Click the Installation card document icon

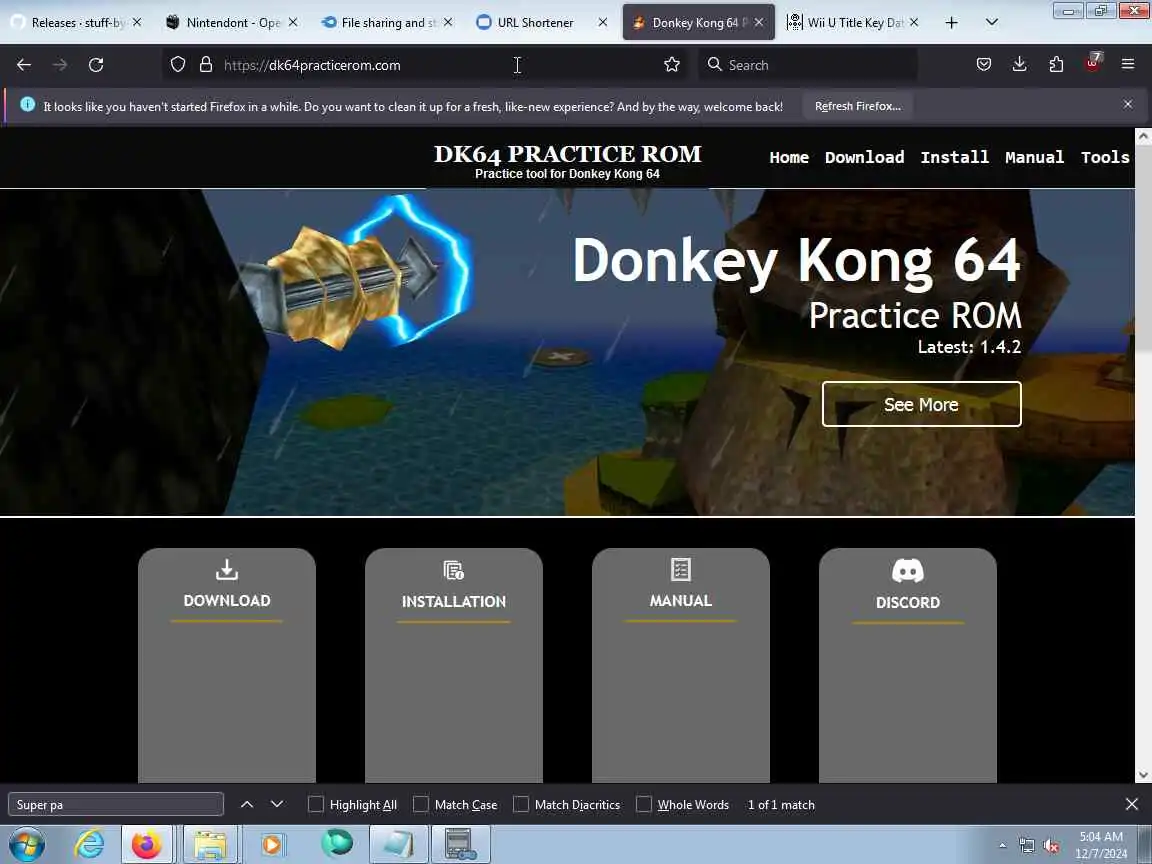453,570
